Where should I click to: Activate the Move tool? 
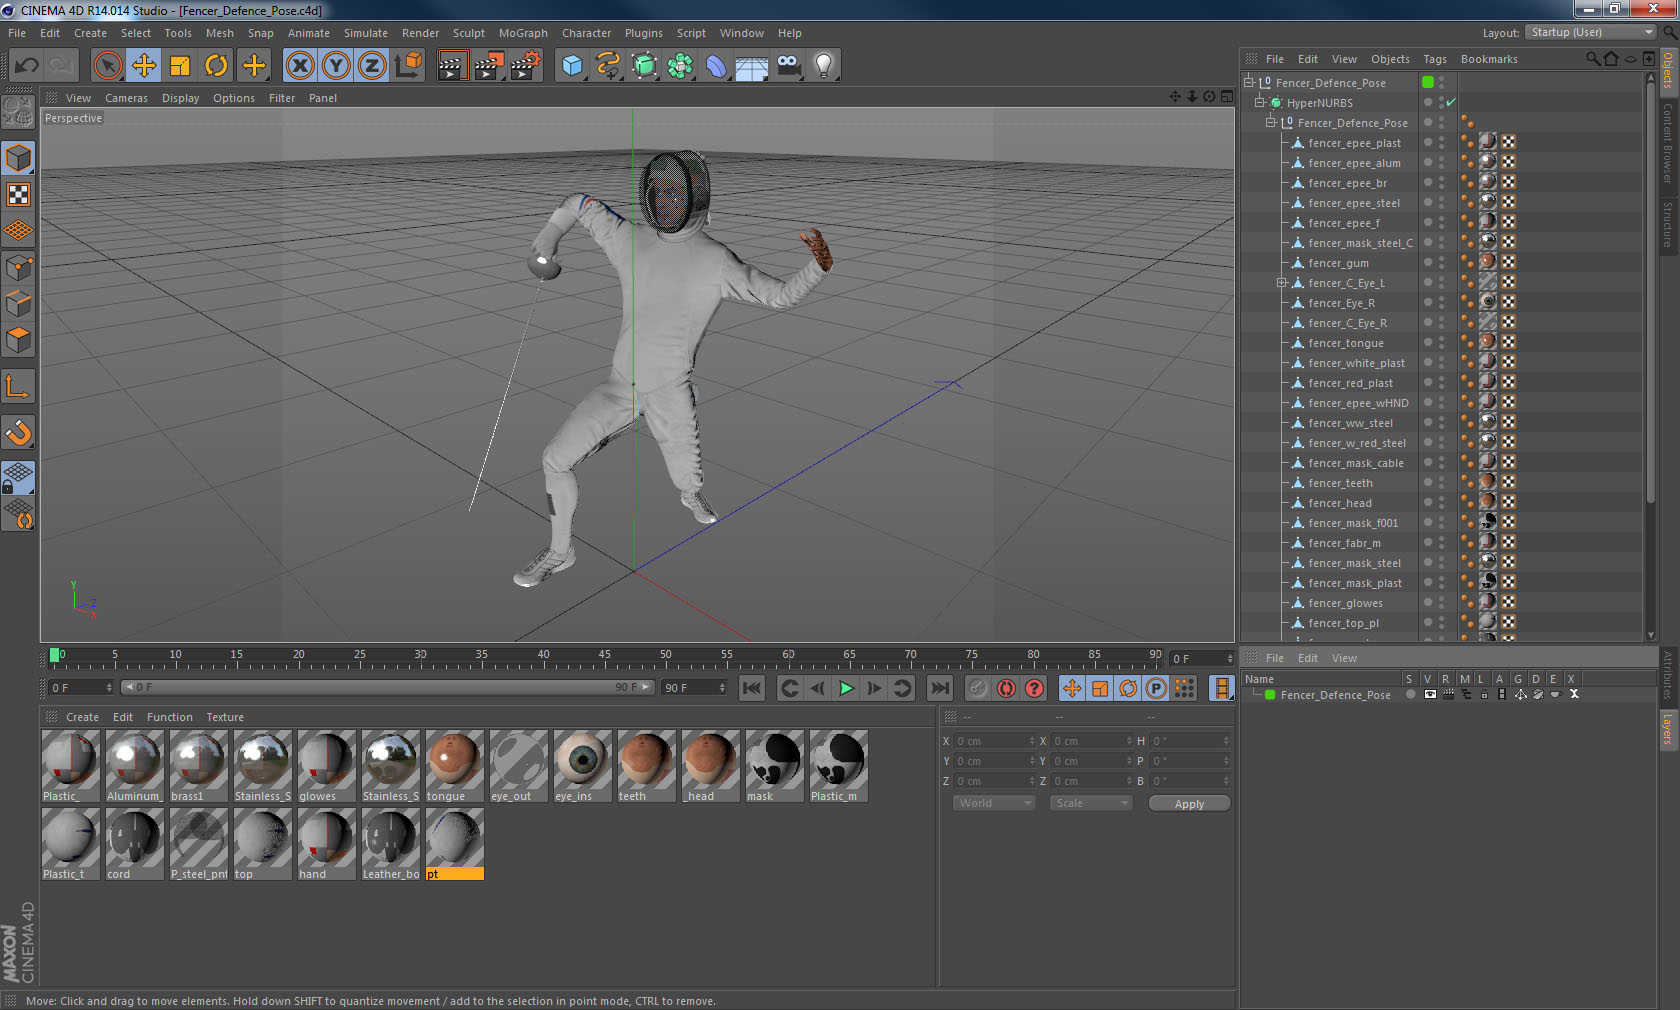coord(144,66)
